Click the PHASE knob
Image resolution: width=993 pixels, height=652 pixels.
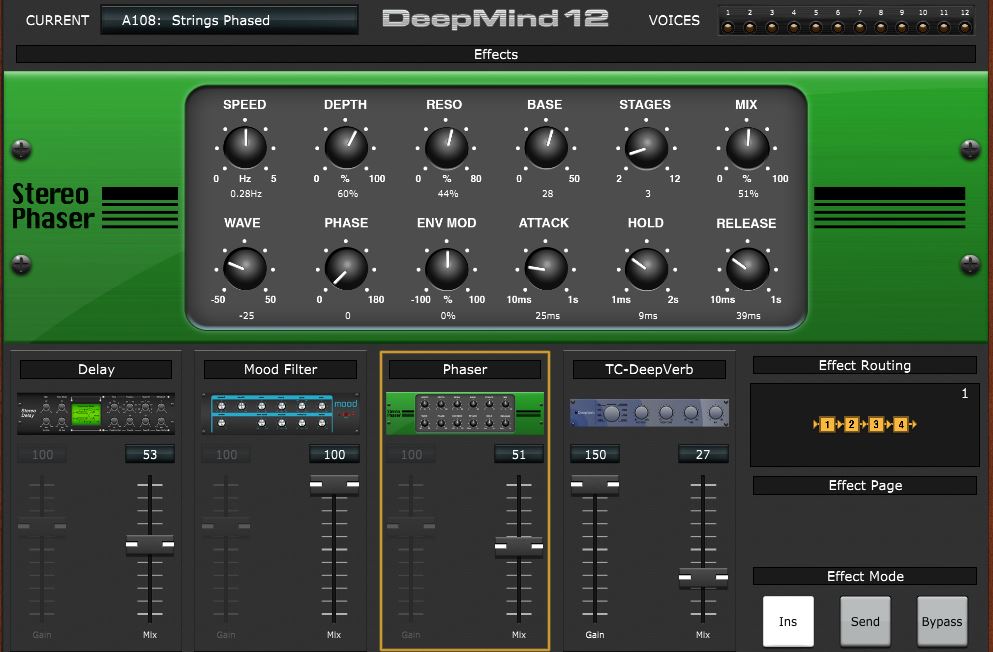point(346,268)
